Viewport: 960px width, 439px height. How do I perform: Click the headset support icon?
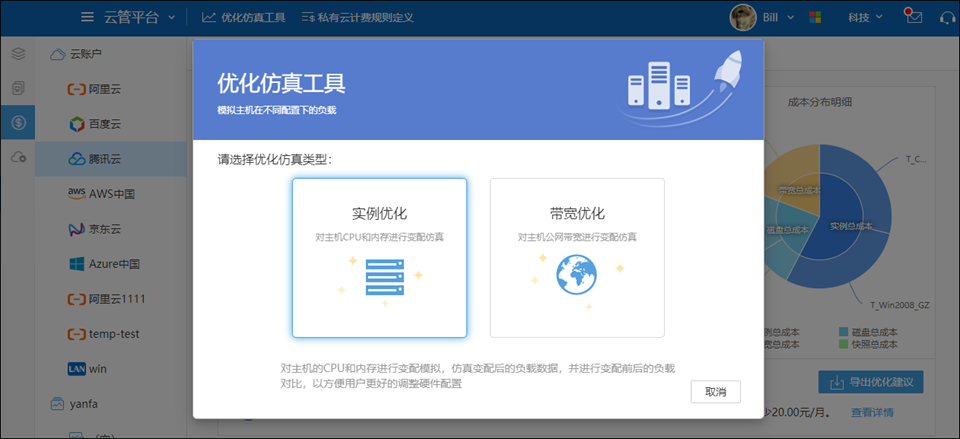click(x=947, y=17)
